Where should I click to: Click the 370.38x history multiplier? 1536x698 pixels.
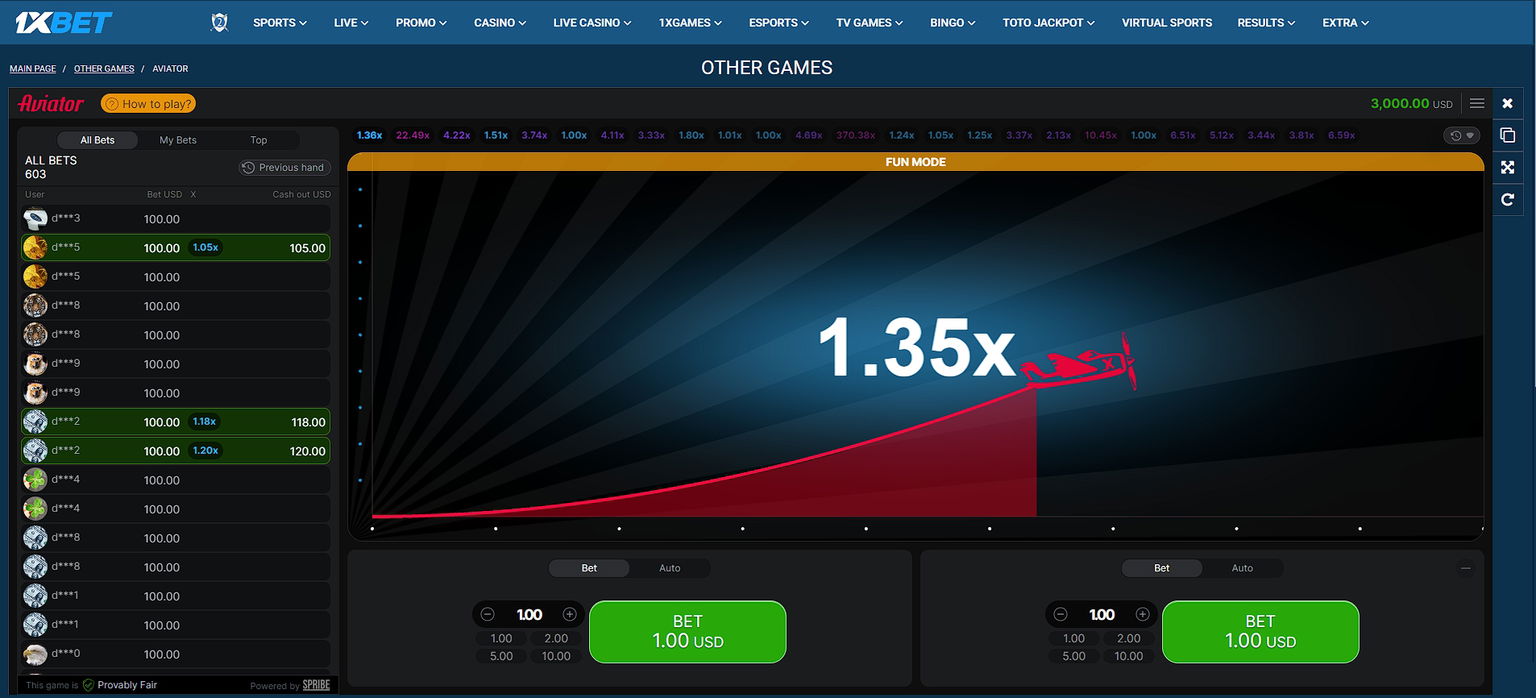855,135
